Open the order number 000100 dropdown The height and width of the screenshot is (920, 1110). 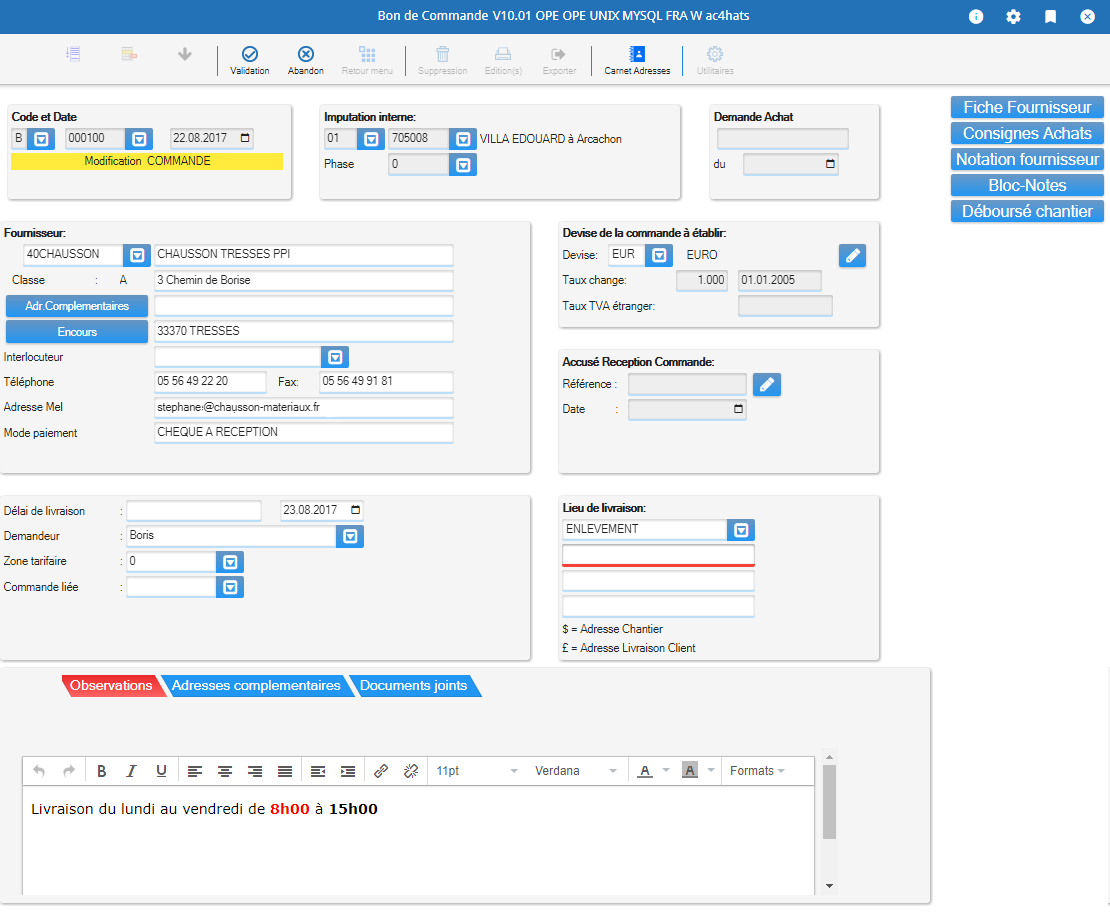(x=139, y=139)
